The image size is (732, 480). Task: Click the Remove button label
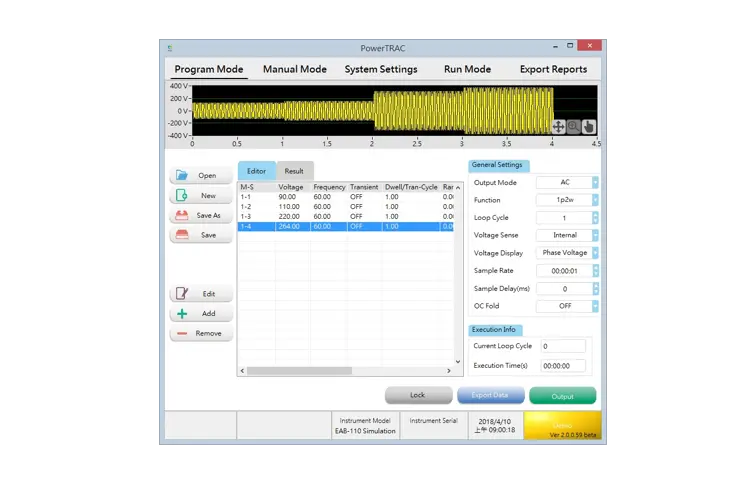[208, 333]
